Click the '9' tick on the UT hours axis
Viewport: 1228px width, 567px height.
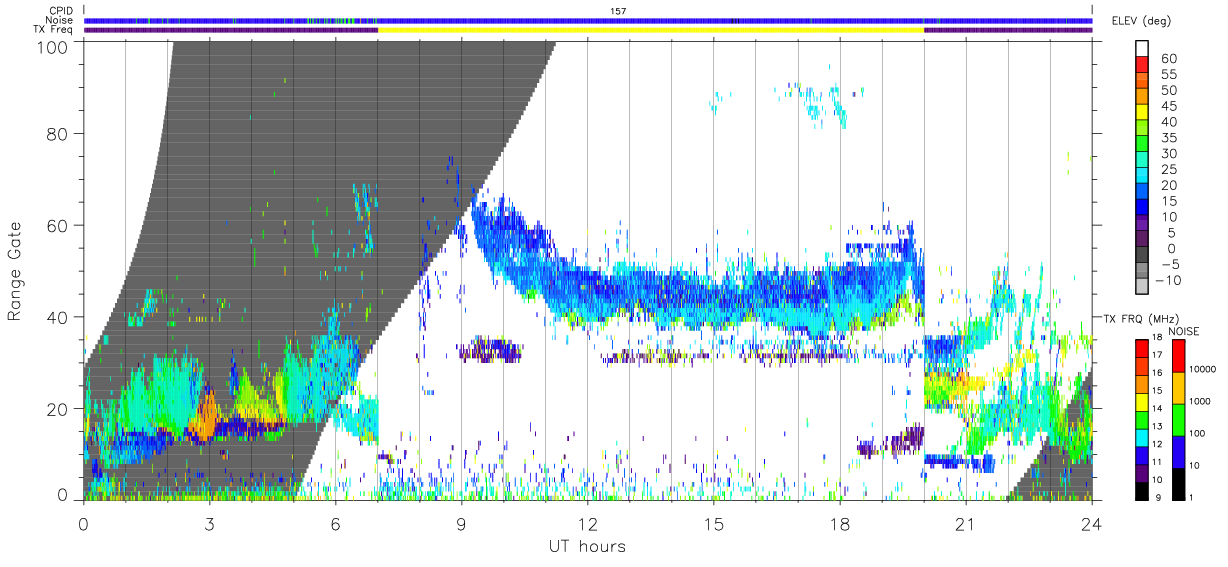tap(462, 524)
